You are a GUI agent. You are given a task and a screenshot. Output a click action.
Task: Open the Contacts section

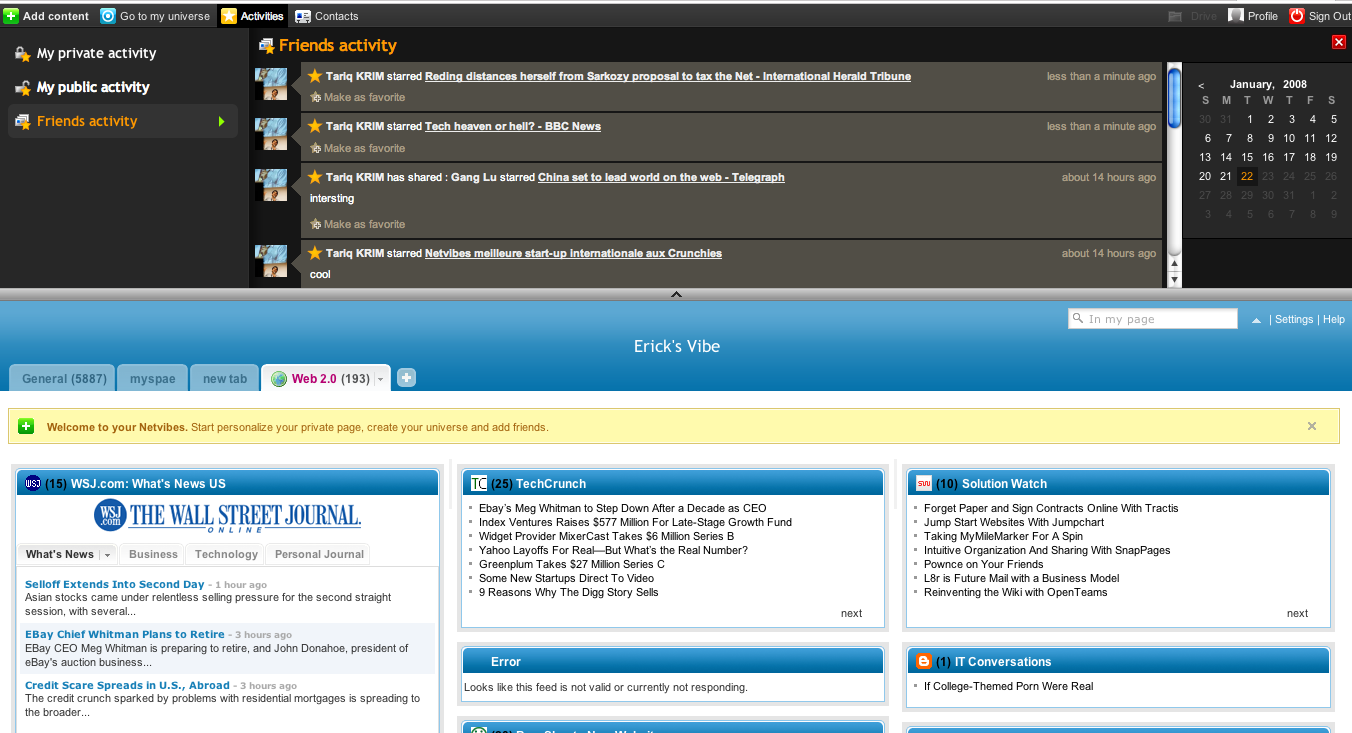(x=327, y=16)
